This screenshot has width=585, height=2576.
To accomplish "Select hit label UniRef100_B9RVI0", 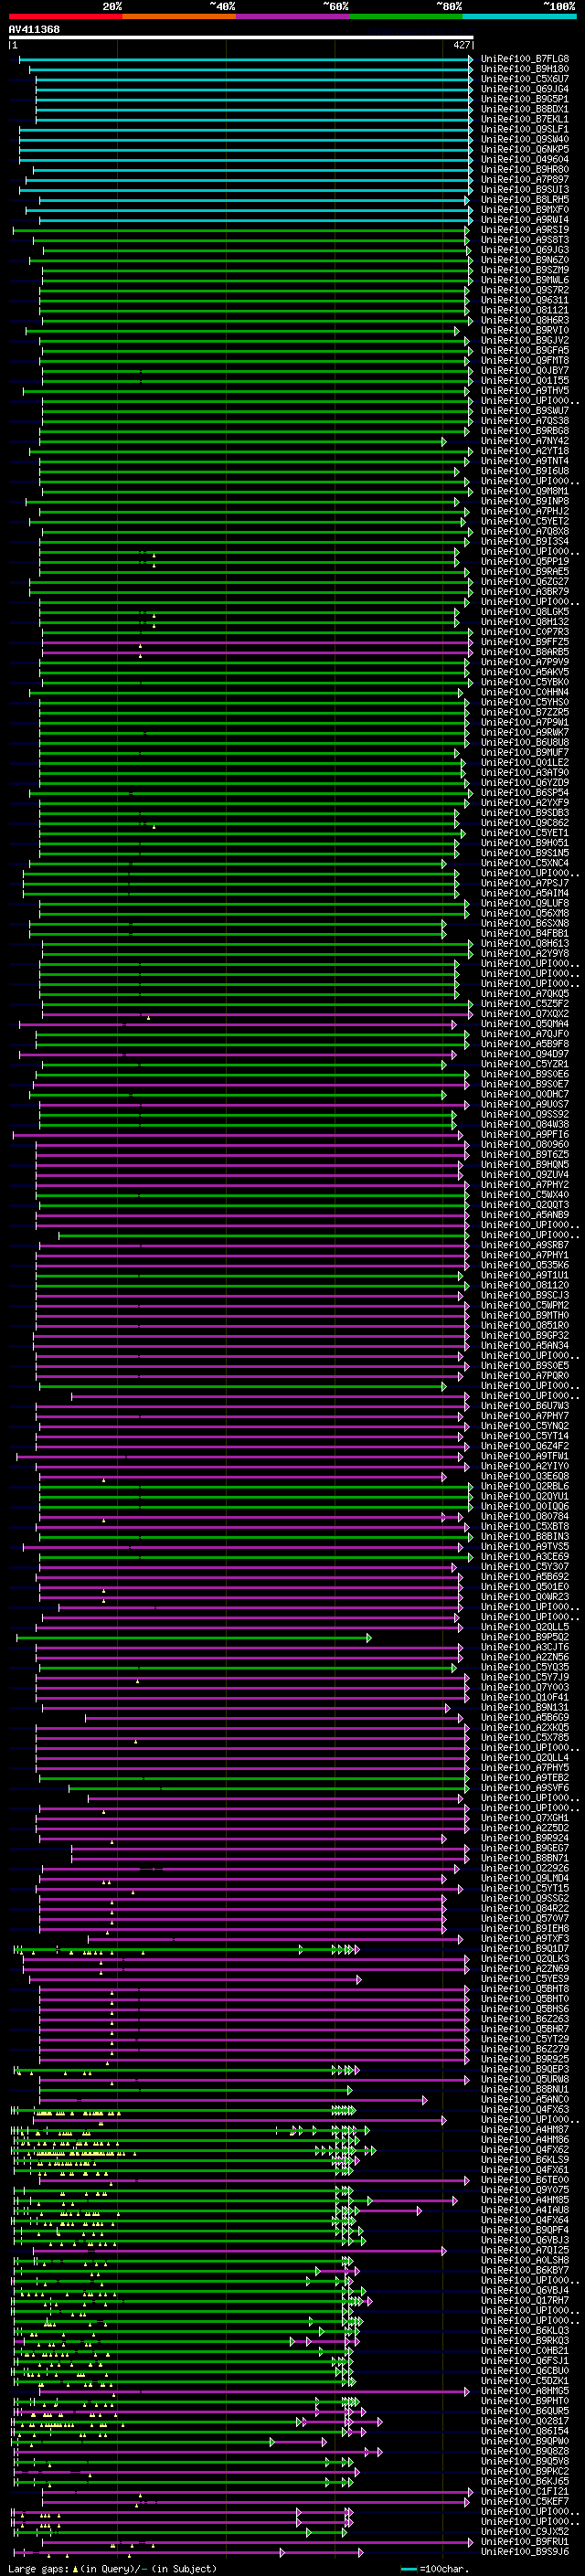I will (x=525, y=330).
